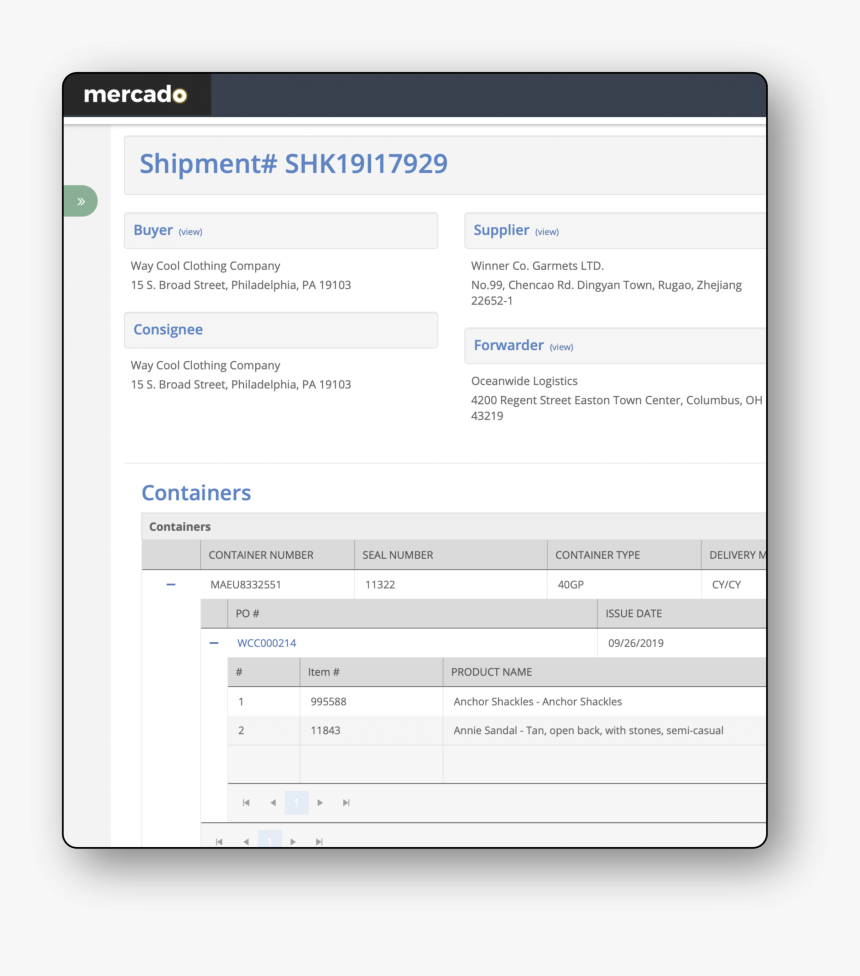Screen dimensions: 860x976
Task: Open Buyer view link
Action: click(190, 232)
